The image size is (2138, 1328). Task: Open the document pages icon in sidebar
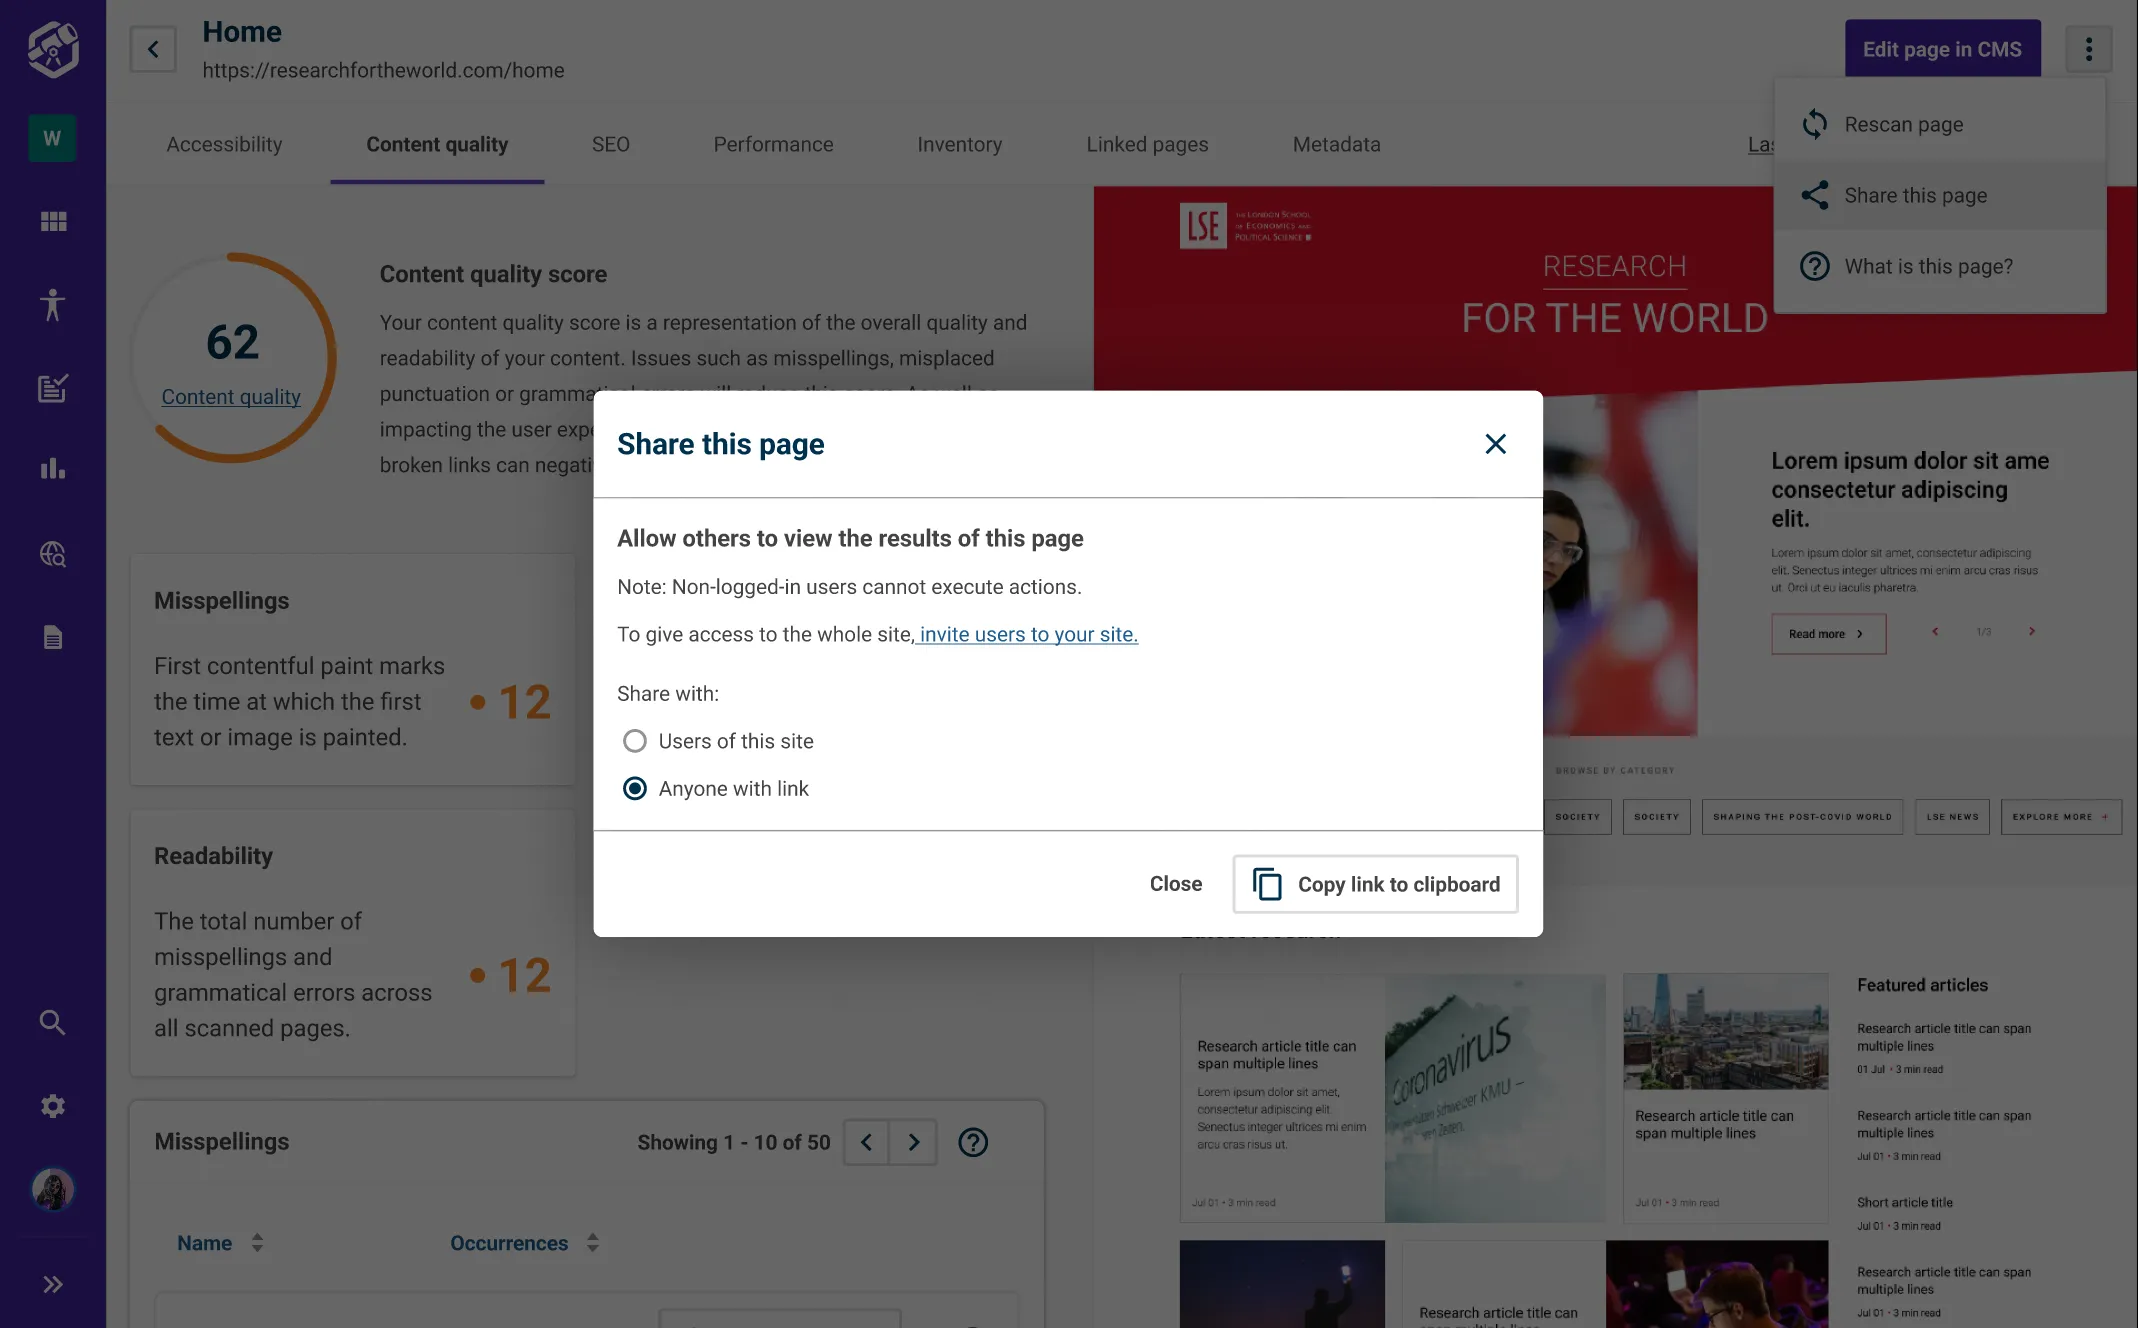pyautogui.click(x=52, y=637)
